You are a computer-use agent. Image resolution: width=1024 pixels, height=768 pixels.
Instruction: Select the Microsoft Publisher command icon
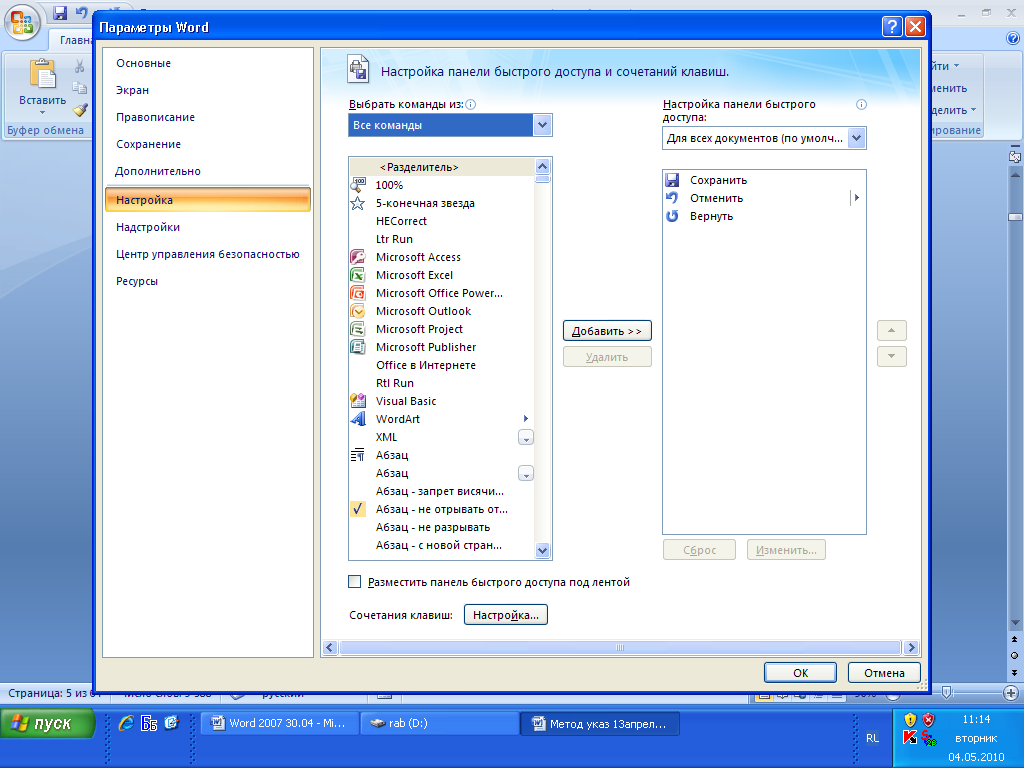pos(358,347)
